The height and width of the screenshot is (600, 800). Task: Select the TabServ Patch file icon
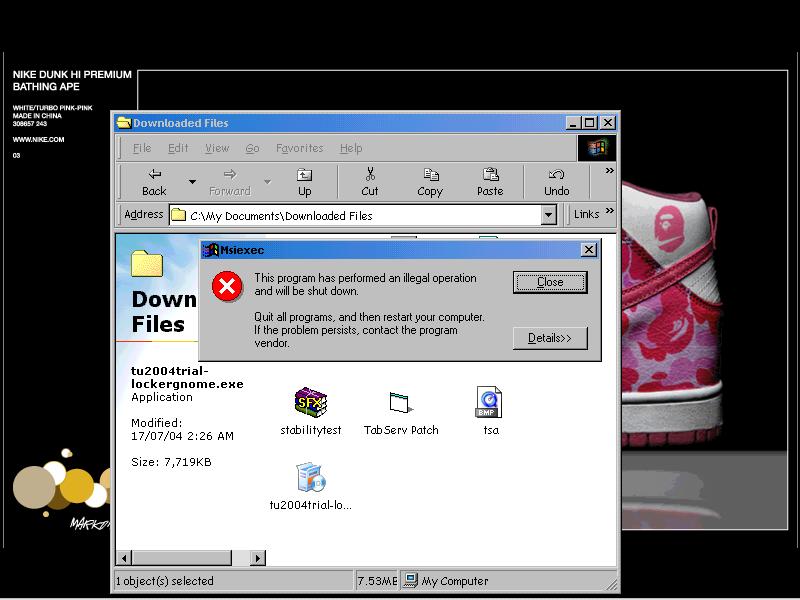(400, 402)
